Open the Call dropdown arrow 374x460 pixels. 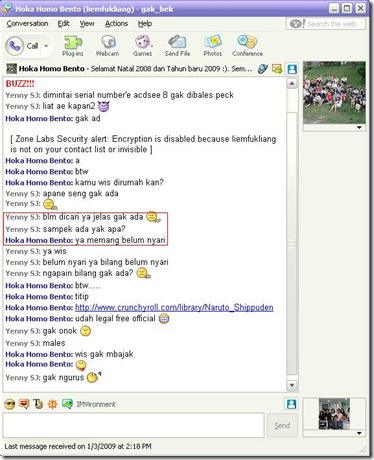click(x=47, y=46)
